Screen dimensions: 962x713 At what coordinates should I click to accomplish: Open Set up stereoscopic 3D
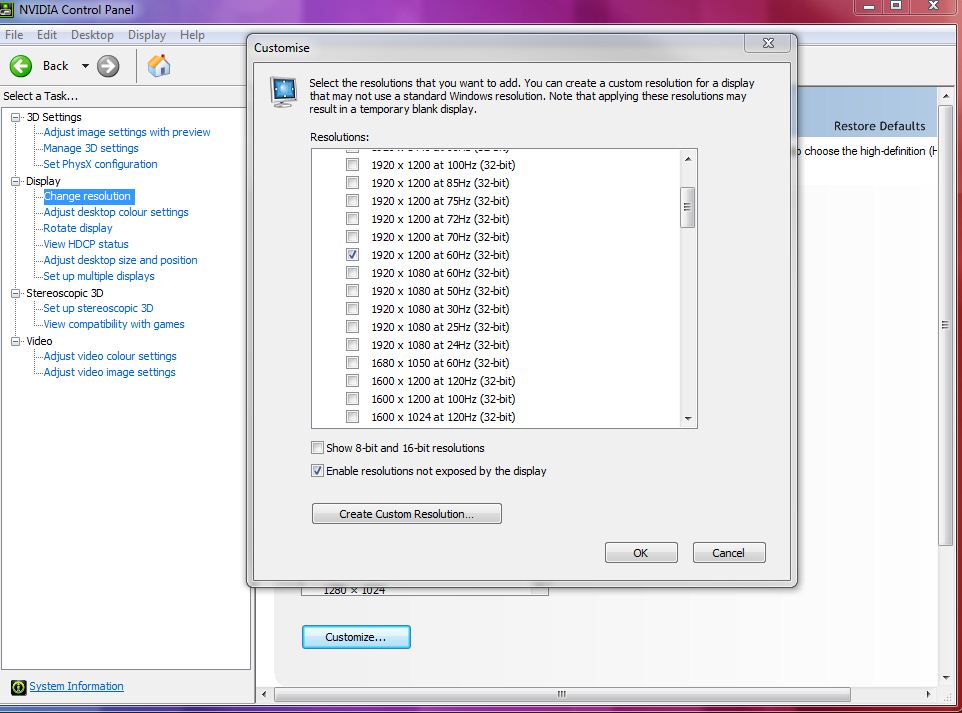(x=98, y=308)
